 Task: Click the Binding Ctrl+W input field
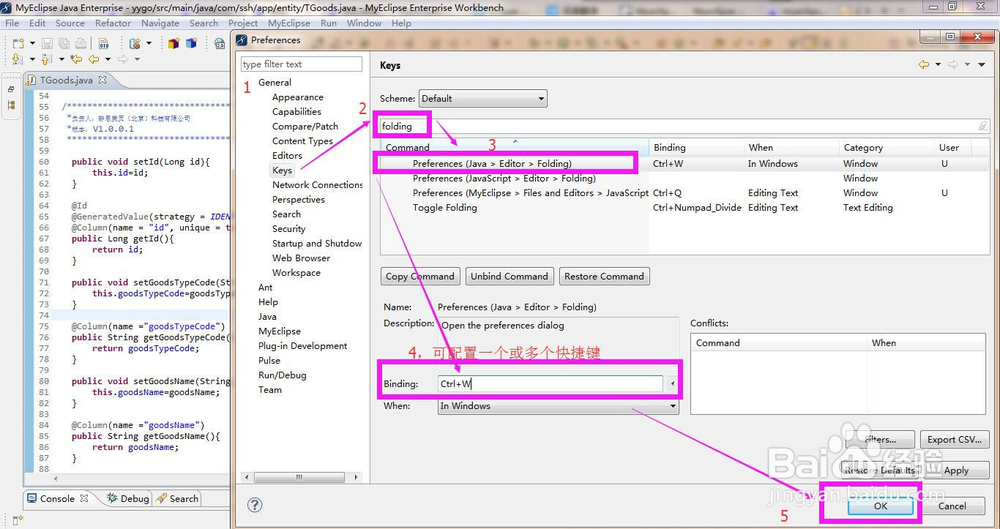pyautogui.click(x=550, y=384)
